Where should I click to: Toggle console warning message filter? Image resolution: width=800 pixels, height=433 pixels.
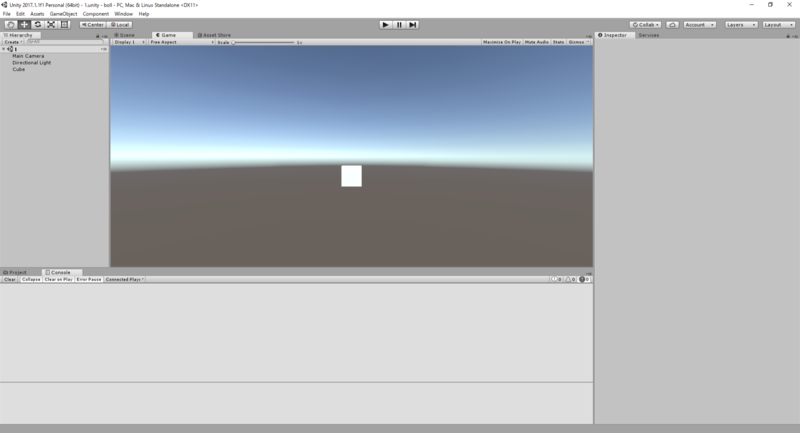pos(570,279)
